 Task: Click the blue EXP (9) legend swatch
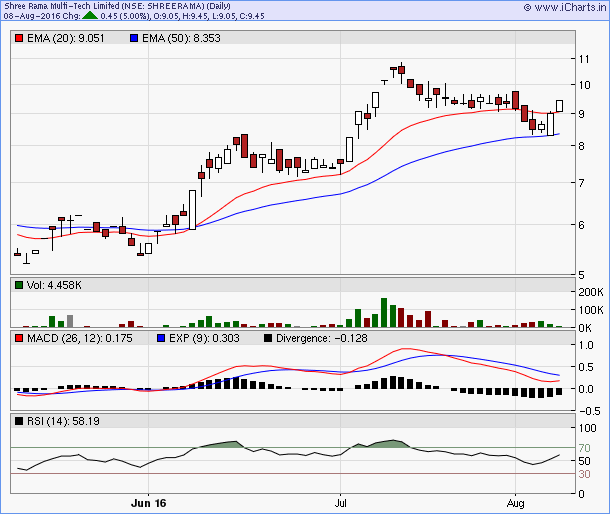pos(161,338)
